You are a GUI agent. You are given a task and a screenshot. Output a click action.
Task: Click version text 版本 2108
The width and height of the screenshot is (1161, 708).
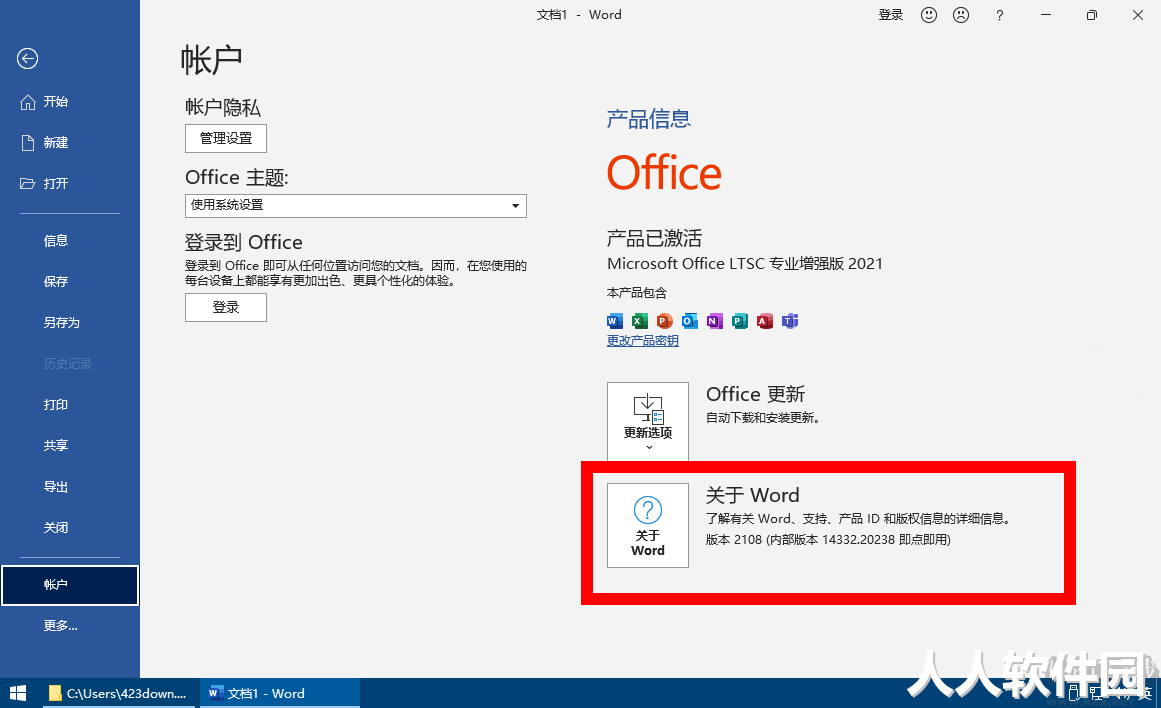(x=828, y=540)
